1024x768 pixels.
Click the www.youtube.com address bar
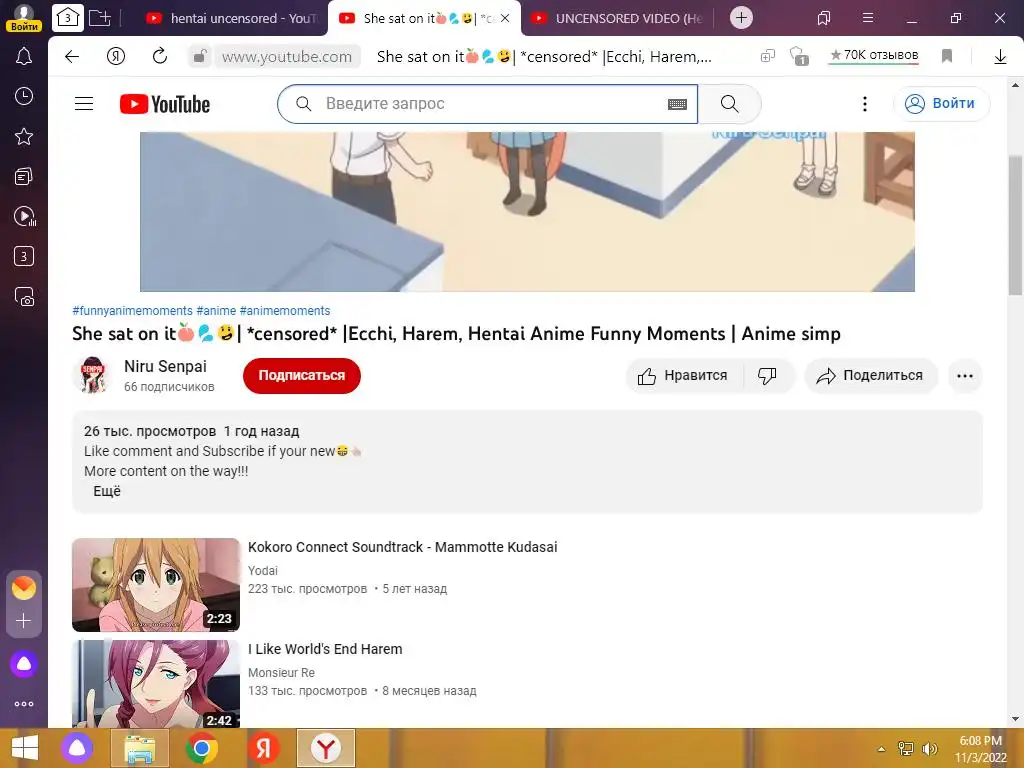click(x=287, y=57)
